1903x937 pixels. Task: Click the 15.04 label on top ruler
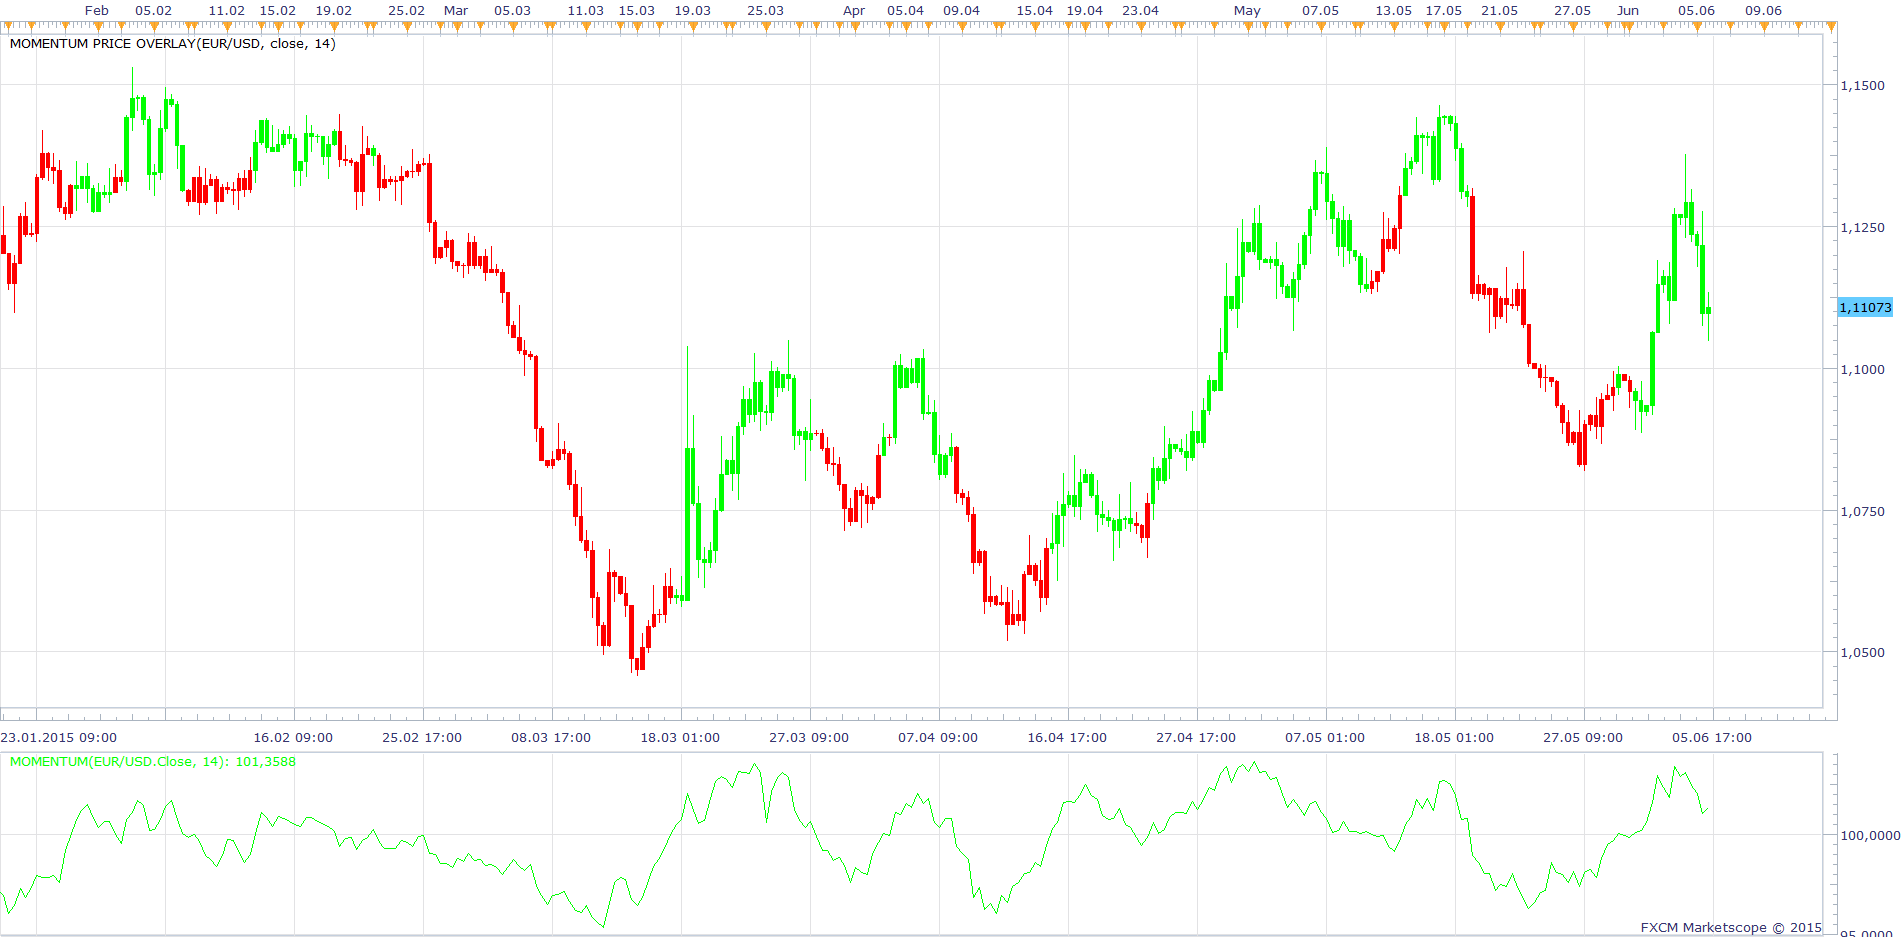1035,11
